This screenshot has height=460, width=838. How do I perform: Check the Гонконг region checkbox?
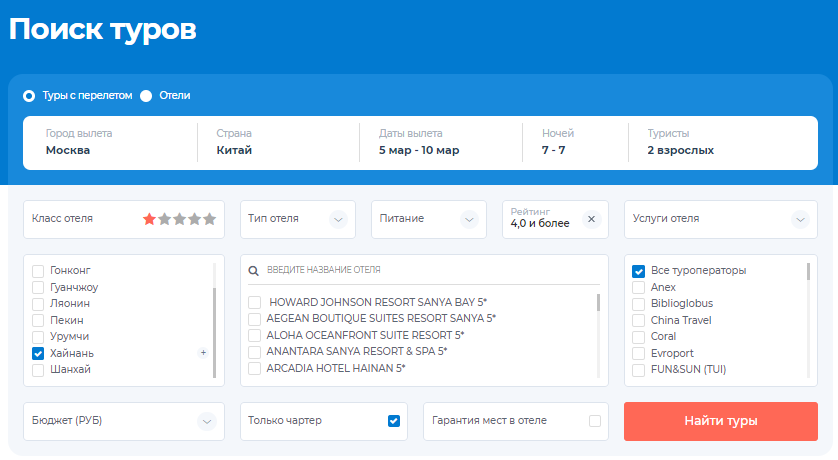pyautogui.click(x=38, y=271)
